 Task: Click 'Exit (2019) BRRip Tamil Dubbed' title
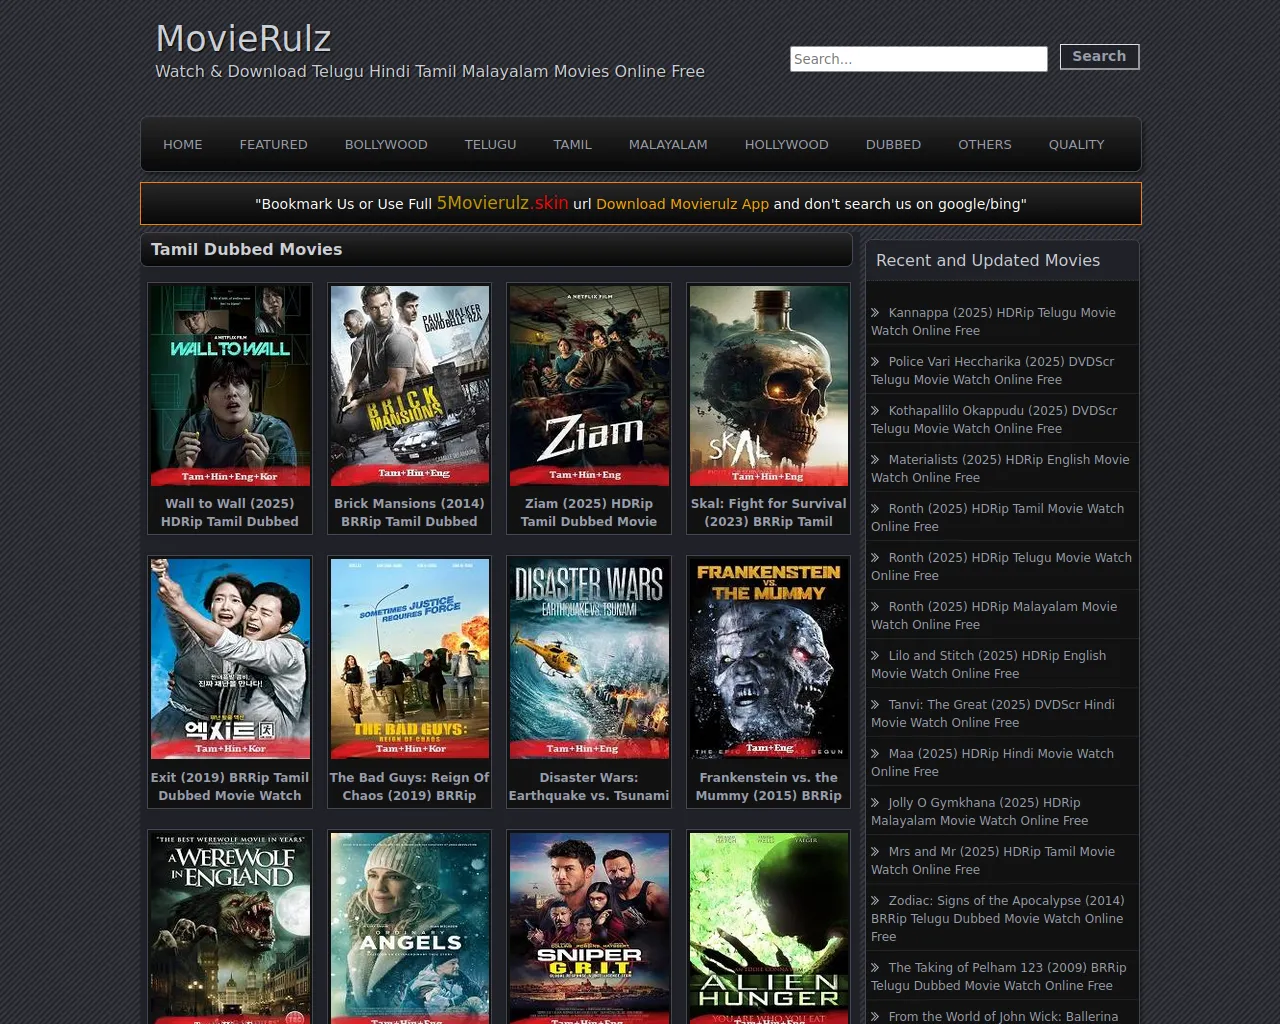click(x=230, y=786)
